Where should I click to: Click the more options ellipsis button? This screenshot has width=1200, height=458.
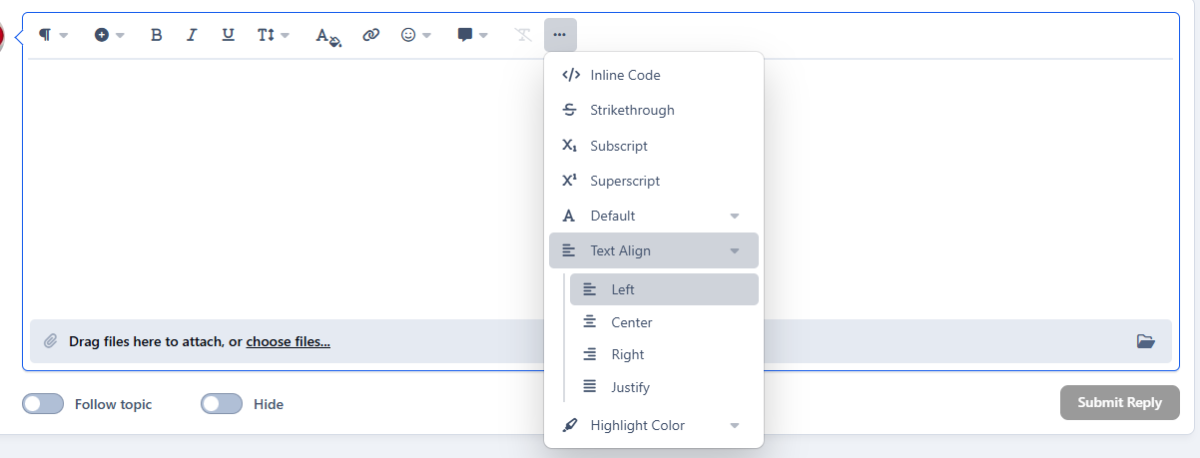click(x=560, y=35)
